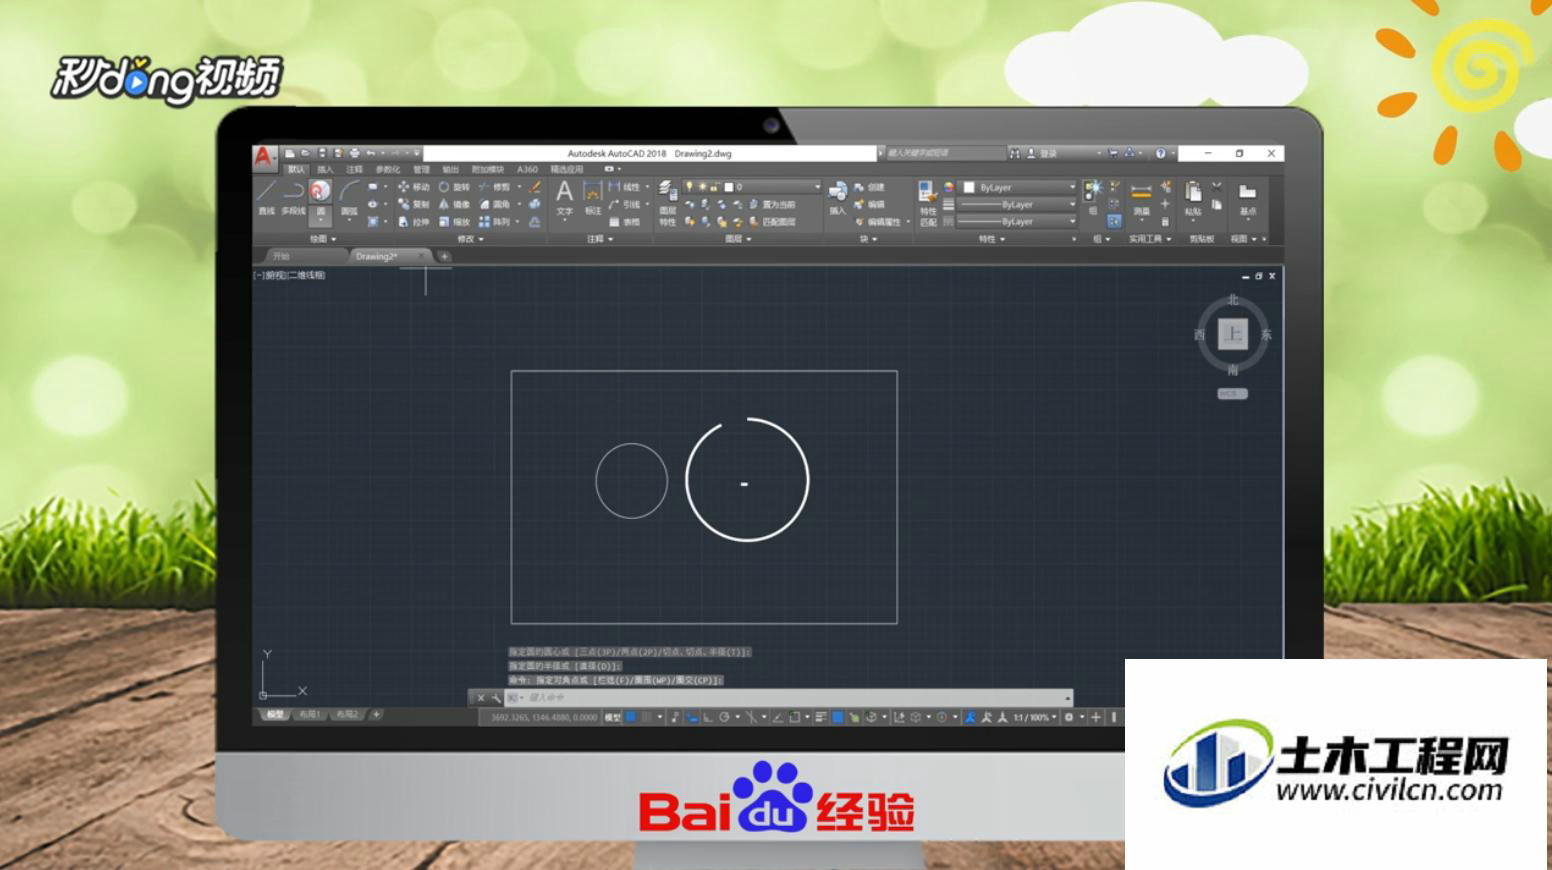
Task: Select the Text (文字) tool
Action: (x=565, y=197)
